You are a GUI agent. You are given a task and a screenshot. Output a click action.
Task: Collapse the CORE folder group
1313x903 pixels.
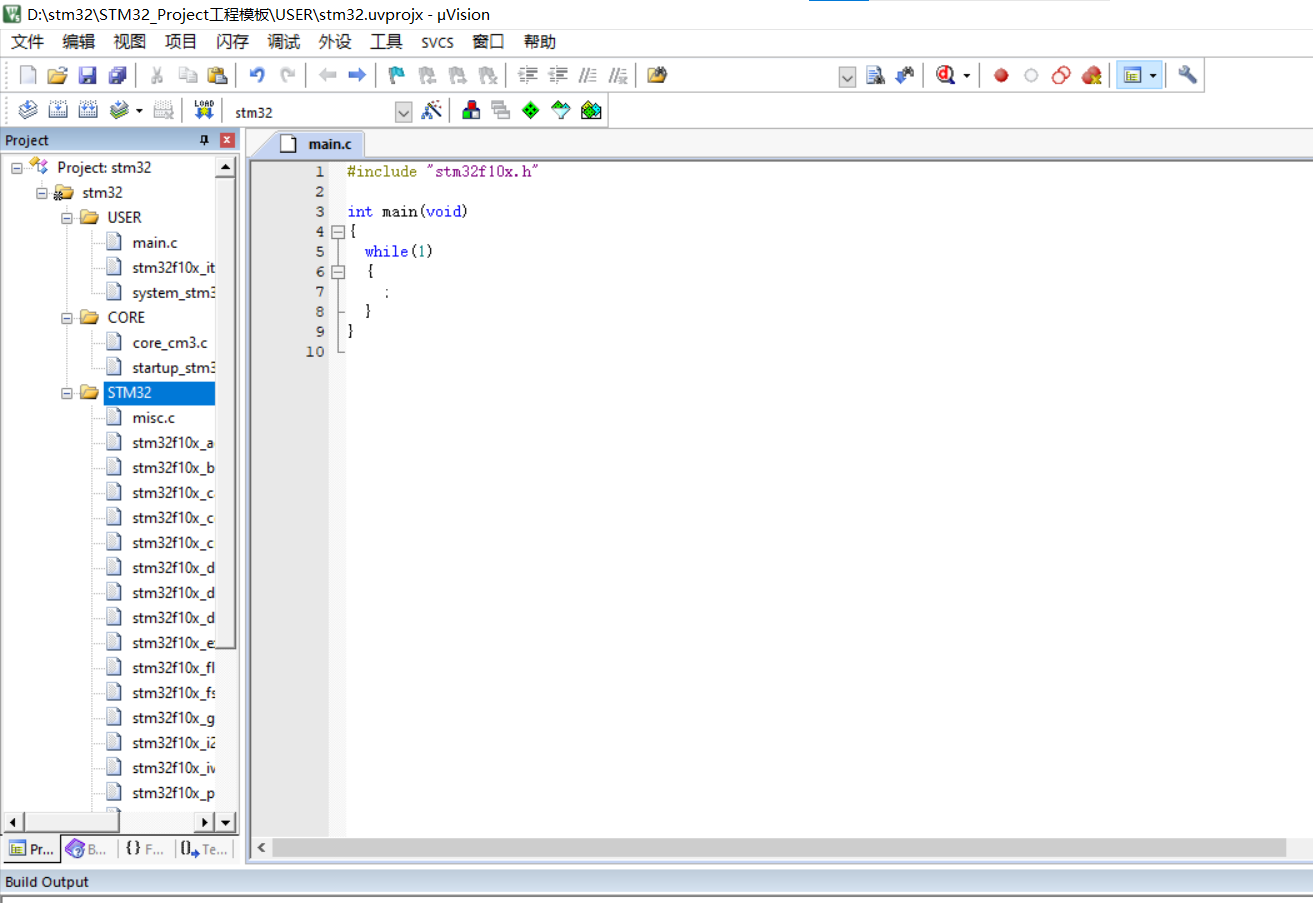pyautogui.click(x=67, y=318)
